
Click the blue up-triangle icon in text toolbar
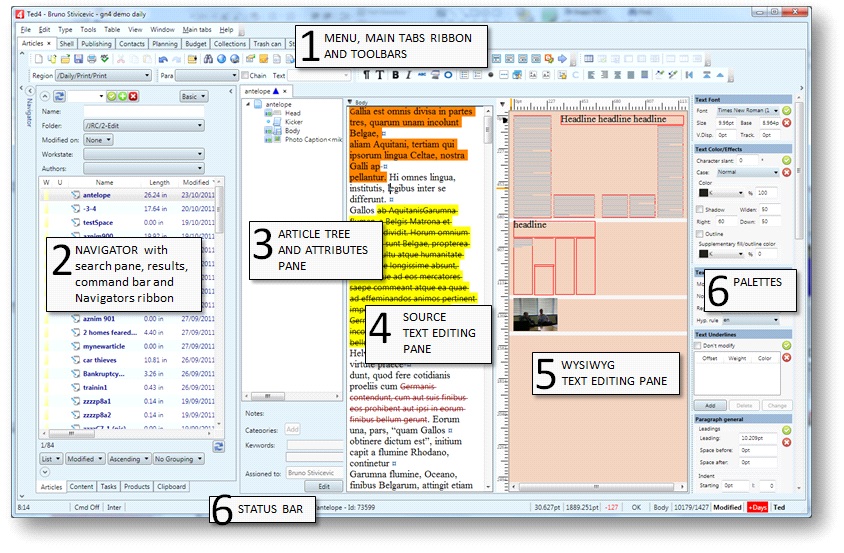pyautogui.click(x=720, y=75)
